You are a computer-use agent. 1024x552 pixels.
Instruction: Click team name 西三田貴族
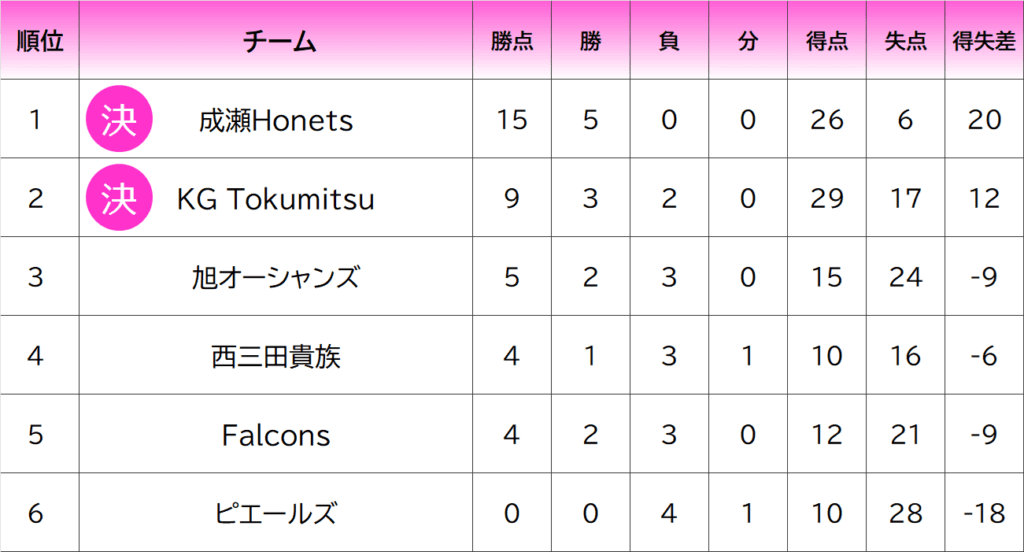pyautogui.click(x=276, y=357)
